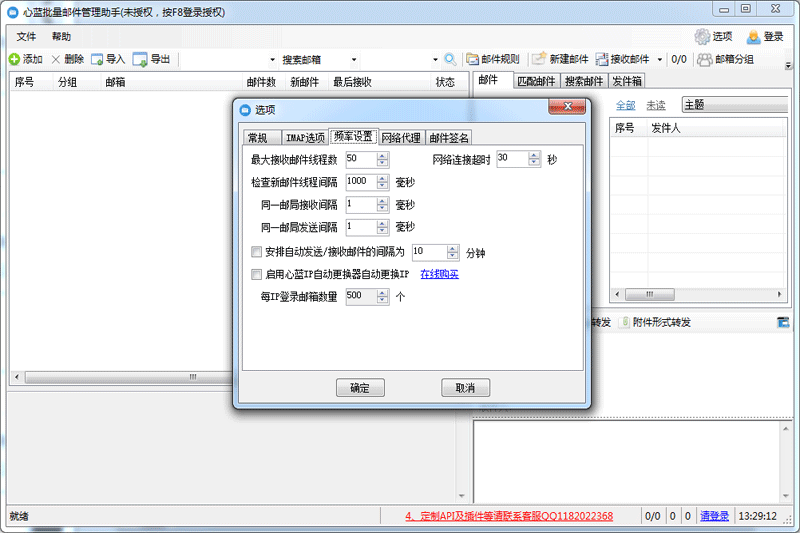
Task: Click the magnifier search icon in toolbar
Action: tap(451, 60)
